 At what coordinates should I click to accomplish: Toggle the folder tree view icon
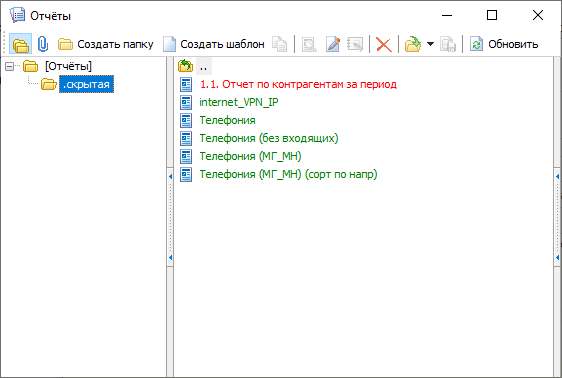(20, 44)
